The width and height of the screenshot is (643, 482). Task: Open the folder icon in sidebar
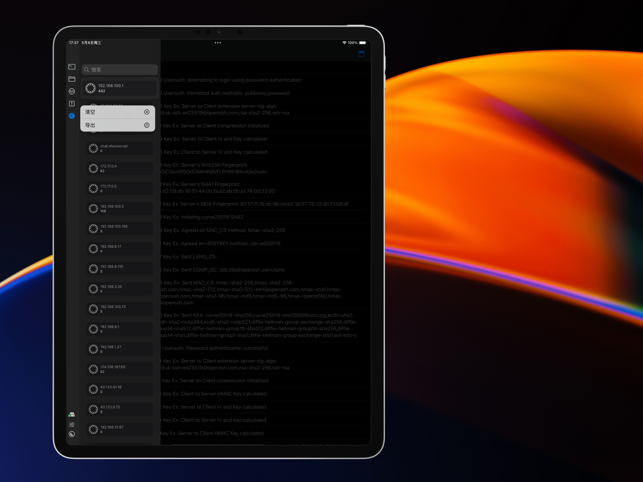(x=72, y=79)
